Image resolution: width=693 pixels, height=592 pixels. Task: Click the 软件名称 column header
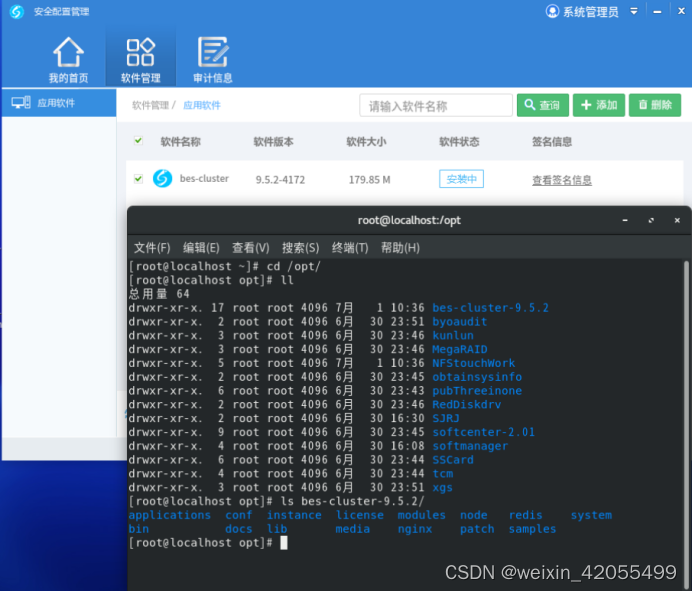click(180, 142)
